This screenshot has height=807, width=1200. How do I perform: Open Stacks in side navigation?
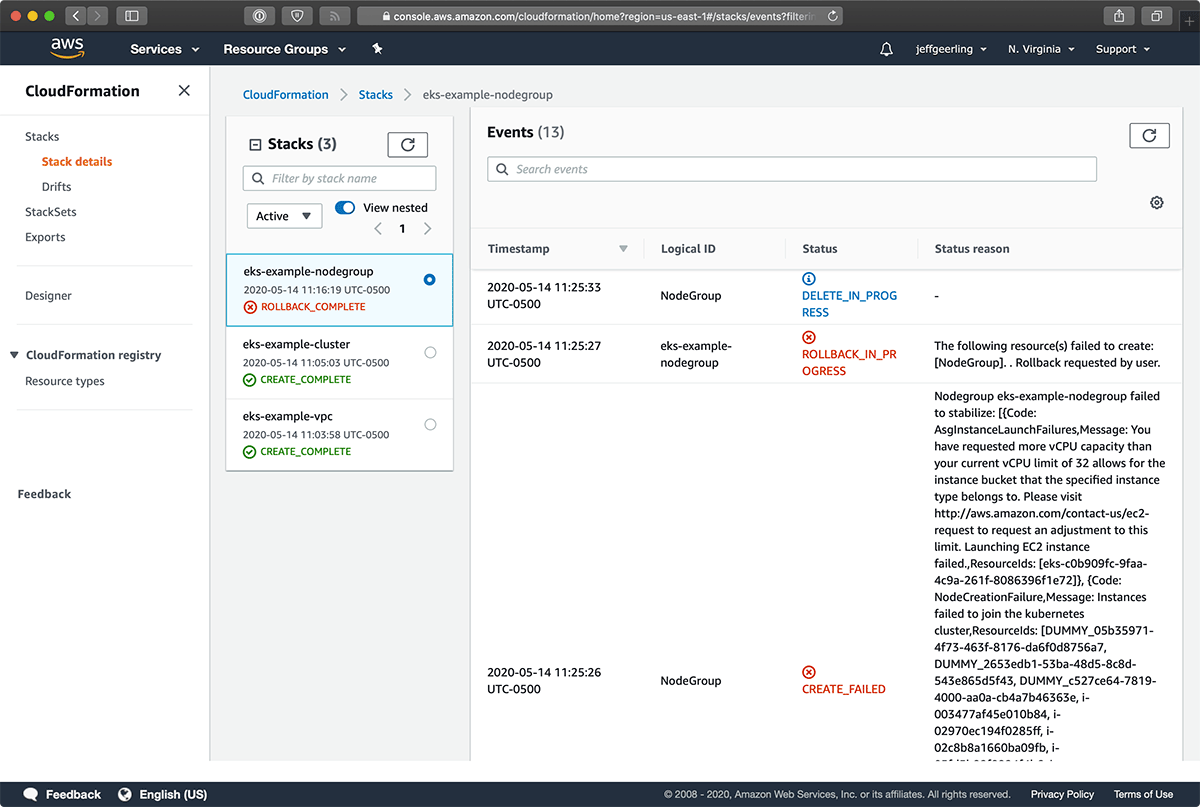click(x=42, y=137)
